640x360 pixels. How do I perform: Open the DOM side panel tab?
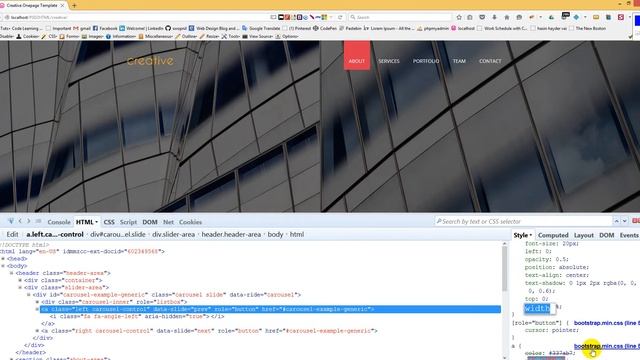[607, 235]
